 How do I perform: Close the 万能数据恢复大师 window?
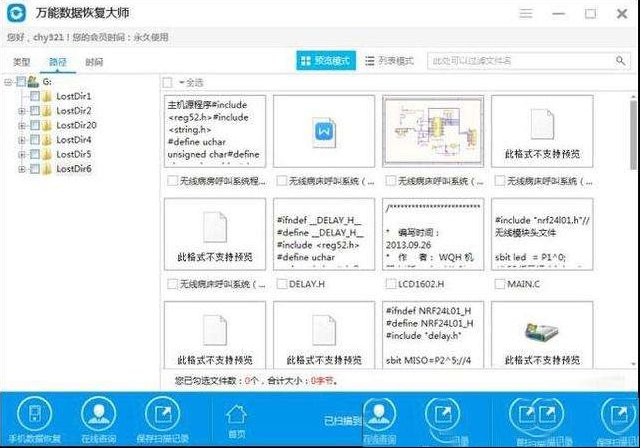[x=622, y=13]
